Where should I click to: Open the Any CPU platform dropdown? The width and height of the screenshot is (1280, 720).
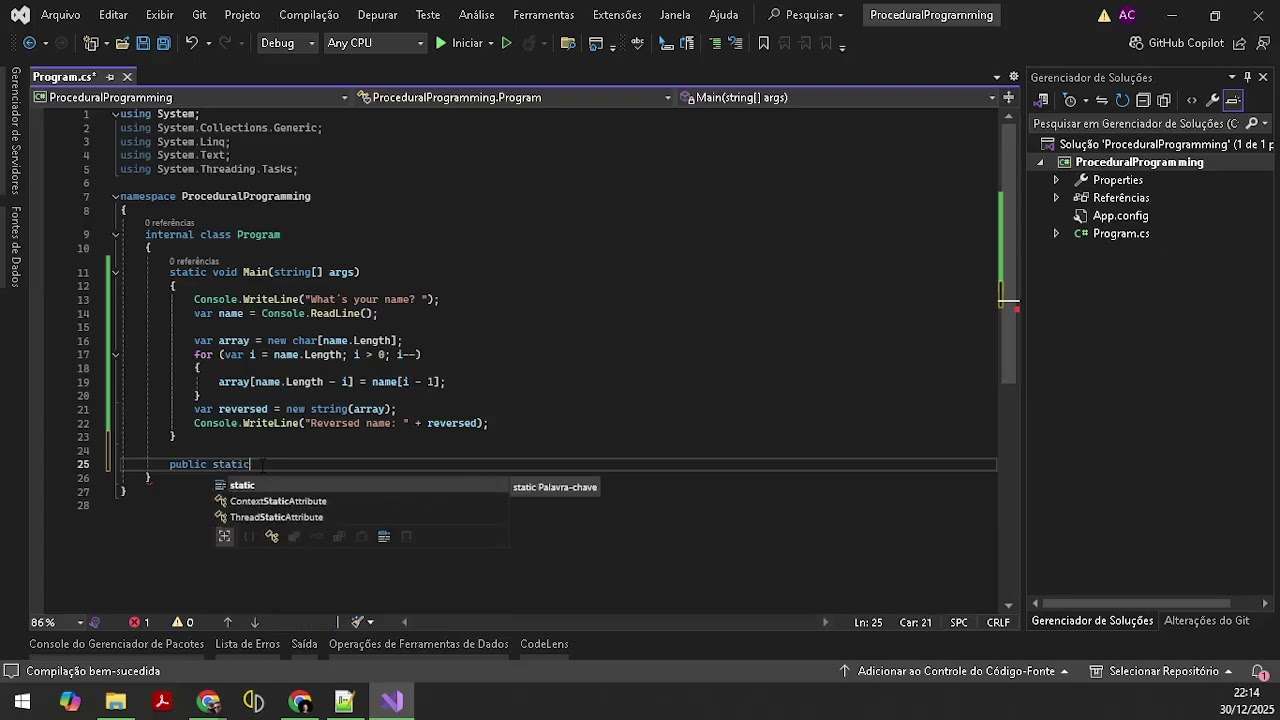click(x=375, y=43)
